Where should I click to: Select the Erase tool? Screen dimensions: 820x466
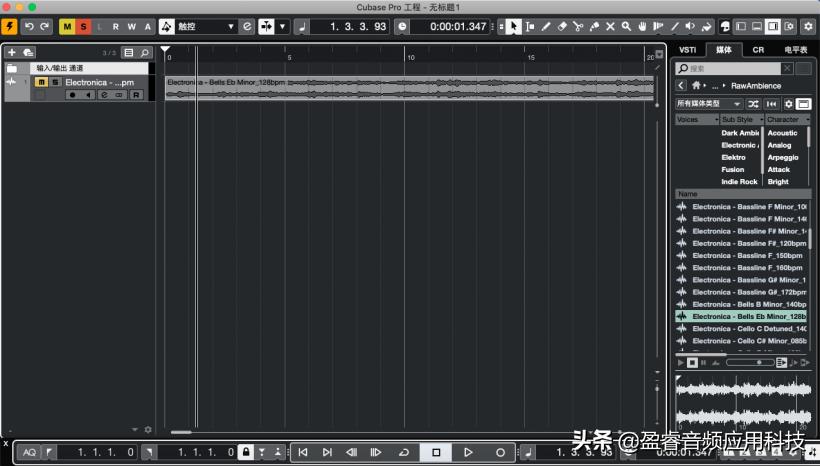[x=562, y=27]
